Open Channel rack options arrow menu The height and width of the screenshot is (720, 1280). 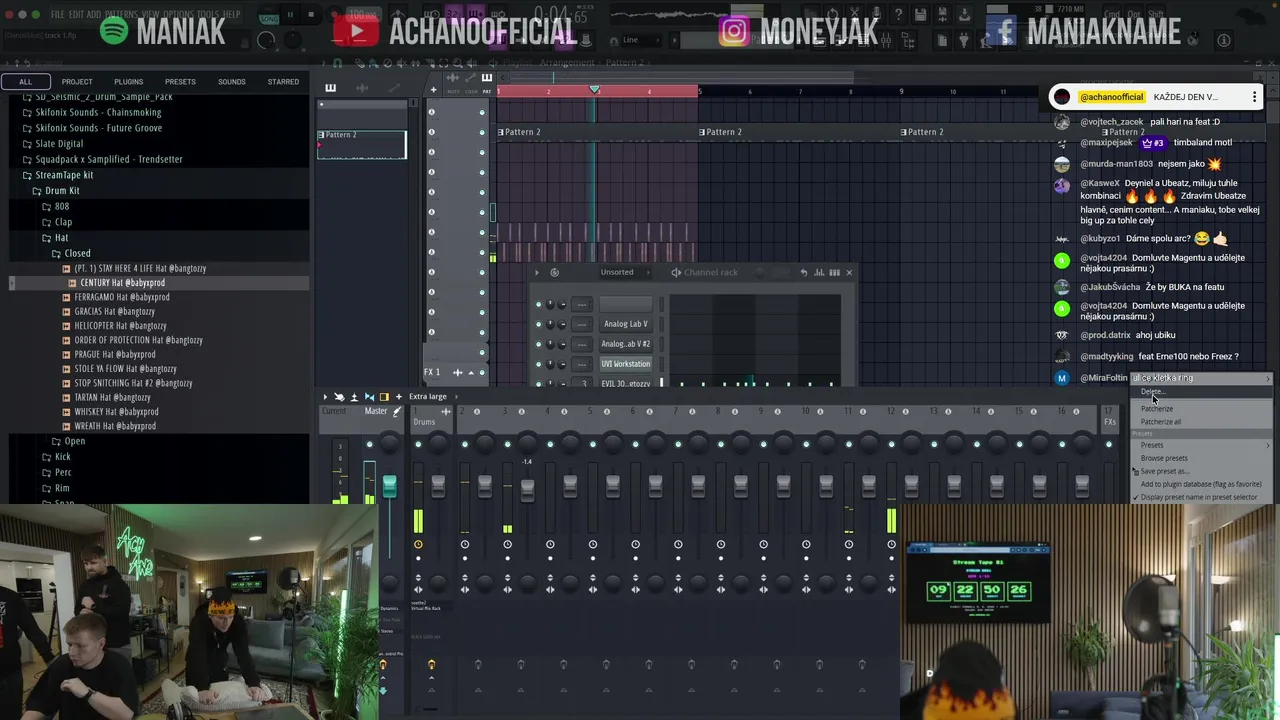(537, 272)
